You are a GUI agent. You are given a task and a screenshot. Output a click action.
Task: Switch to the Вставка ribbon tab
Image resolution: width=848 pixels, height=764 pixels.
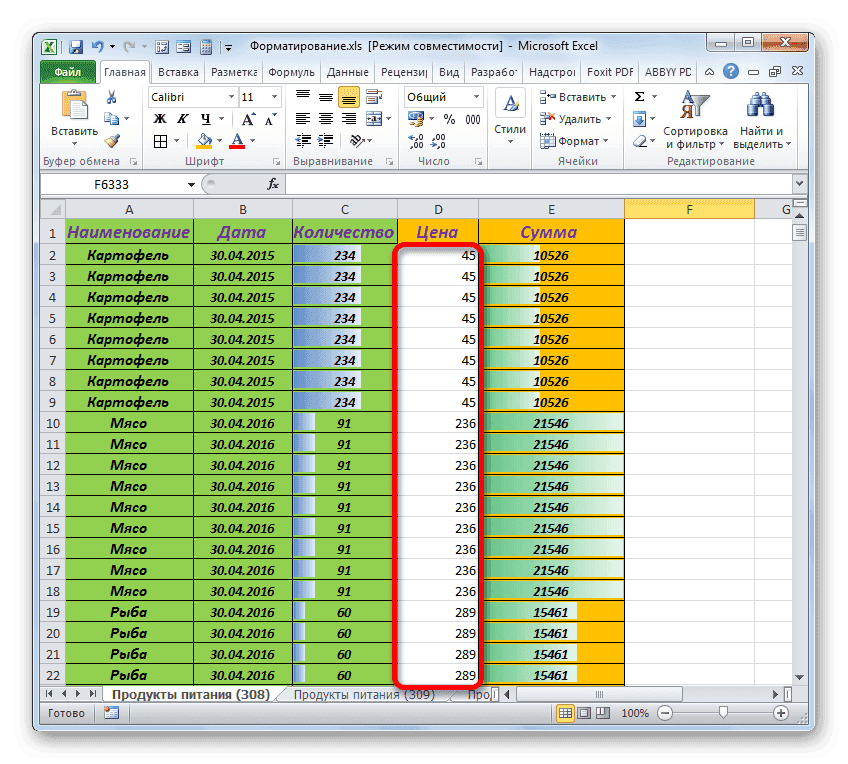(180, 71)
